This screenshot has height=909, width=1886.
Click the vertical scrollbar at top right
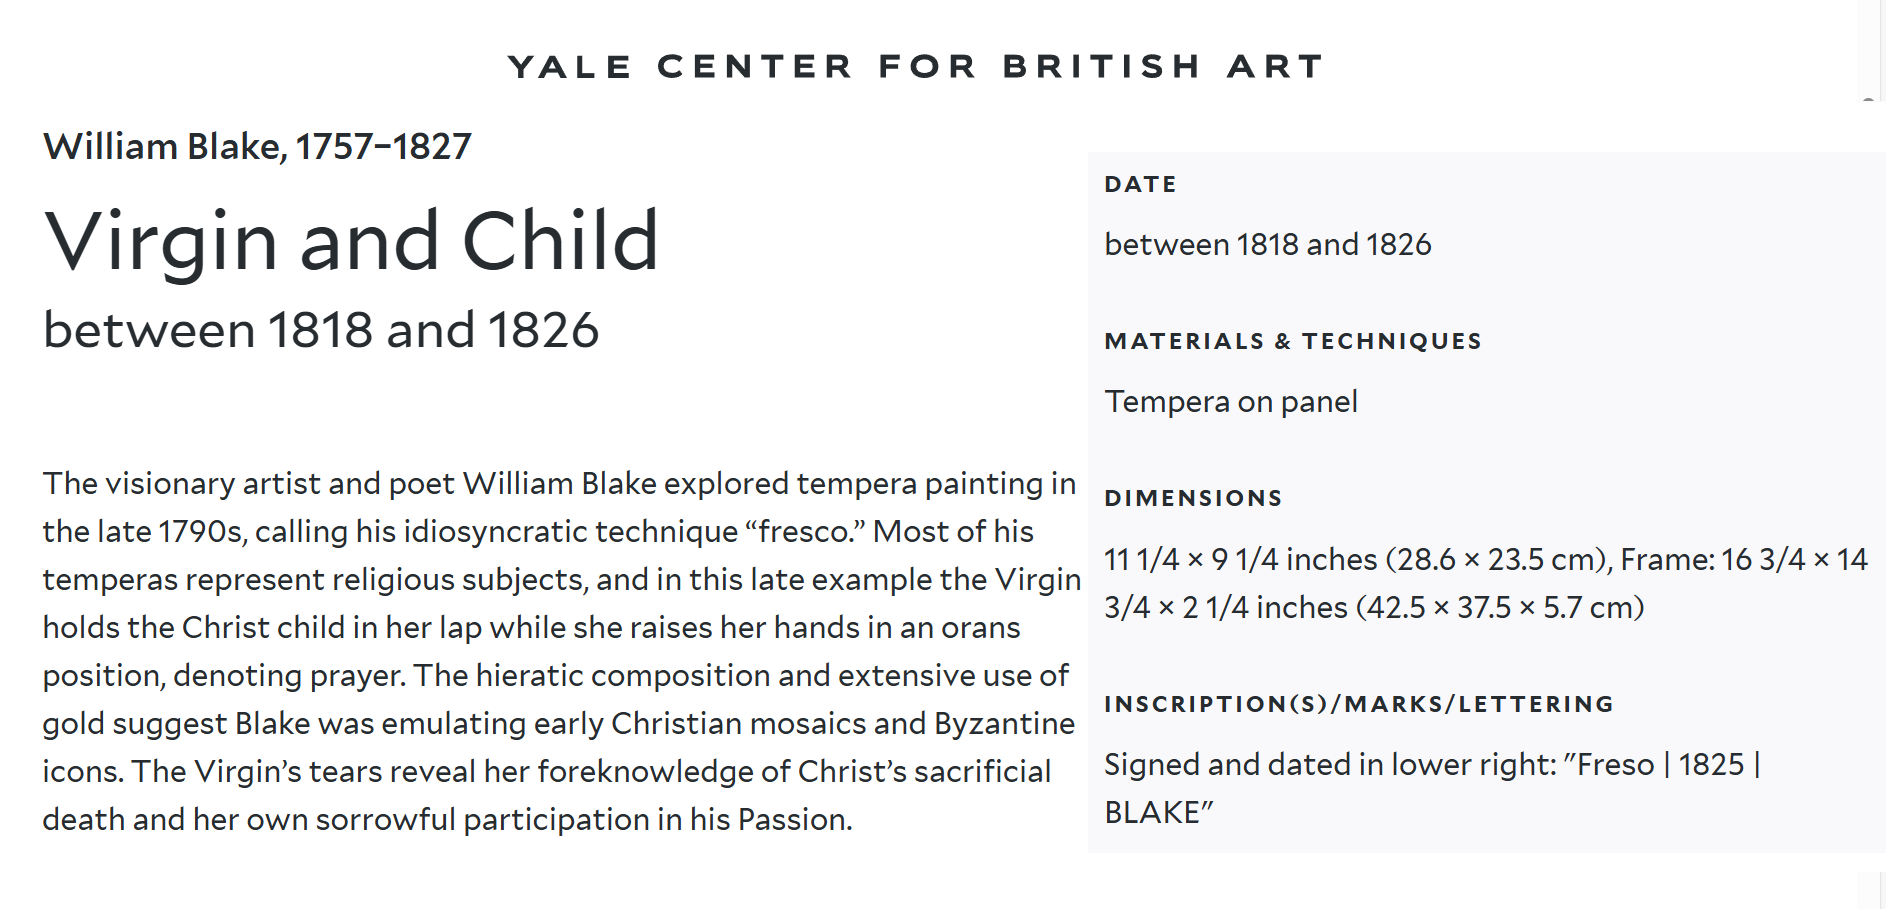[1871, 50]
